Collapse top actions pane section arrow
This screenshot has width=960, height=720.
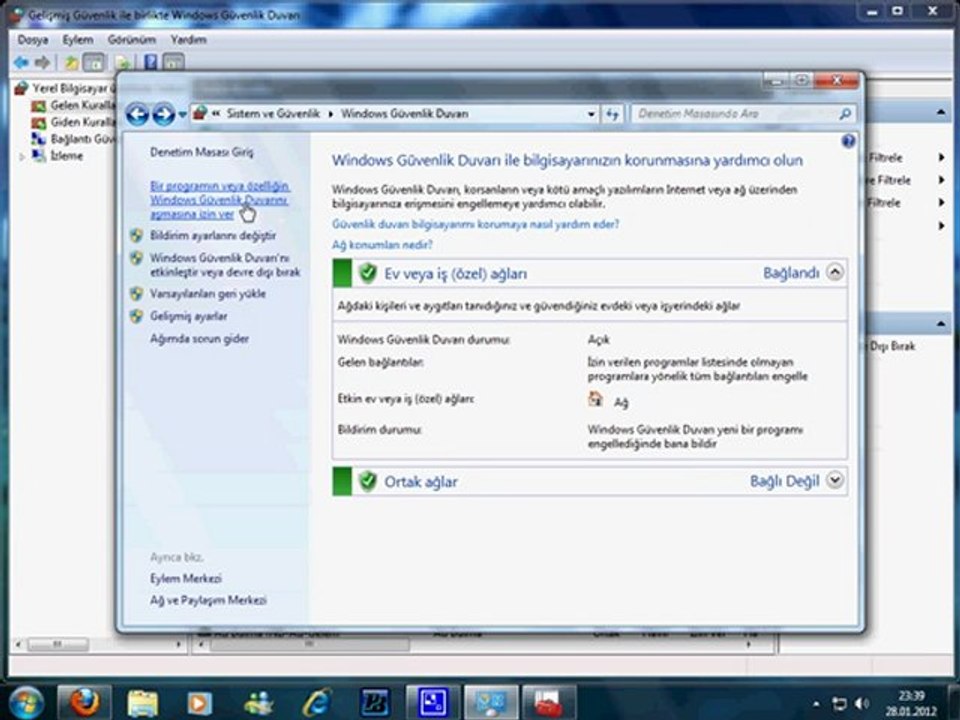(941, 112)
